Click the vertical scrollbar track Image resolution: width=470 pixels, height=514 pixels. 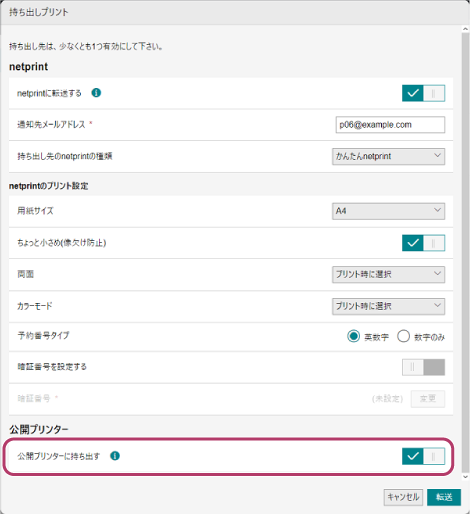pyautogui.click(x=465, y=253)
